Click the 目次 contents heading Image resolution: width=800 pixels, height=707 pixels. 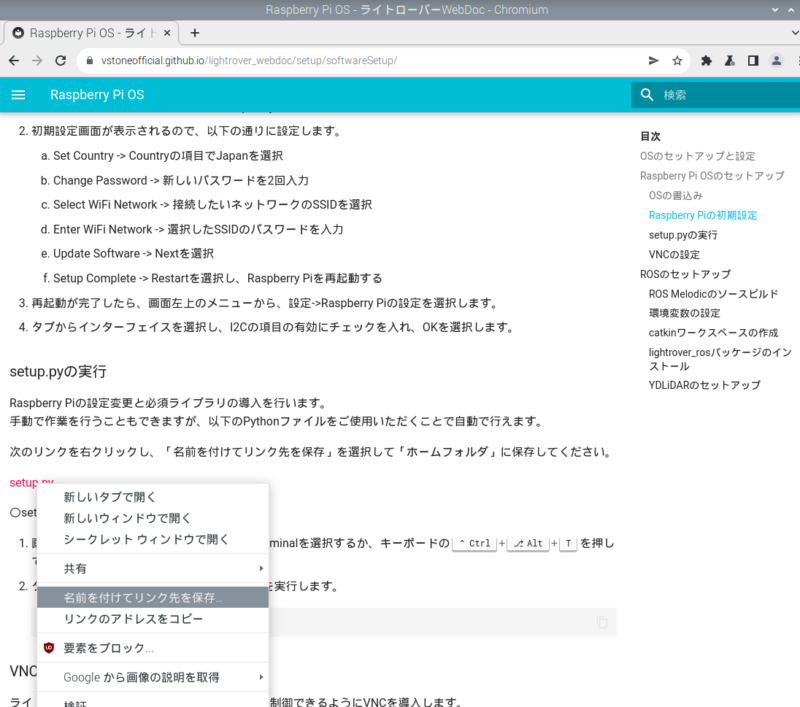(650, 136)
